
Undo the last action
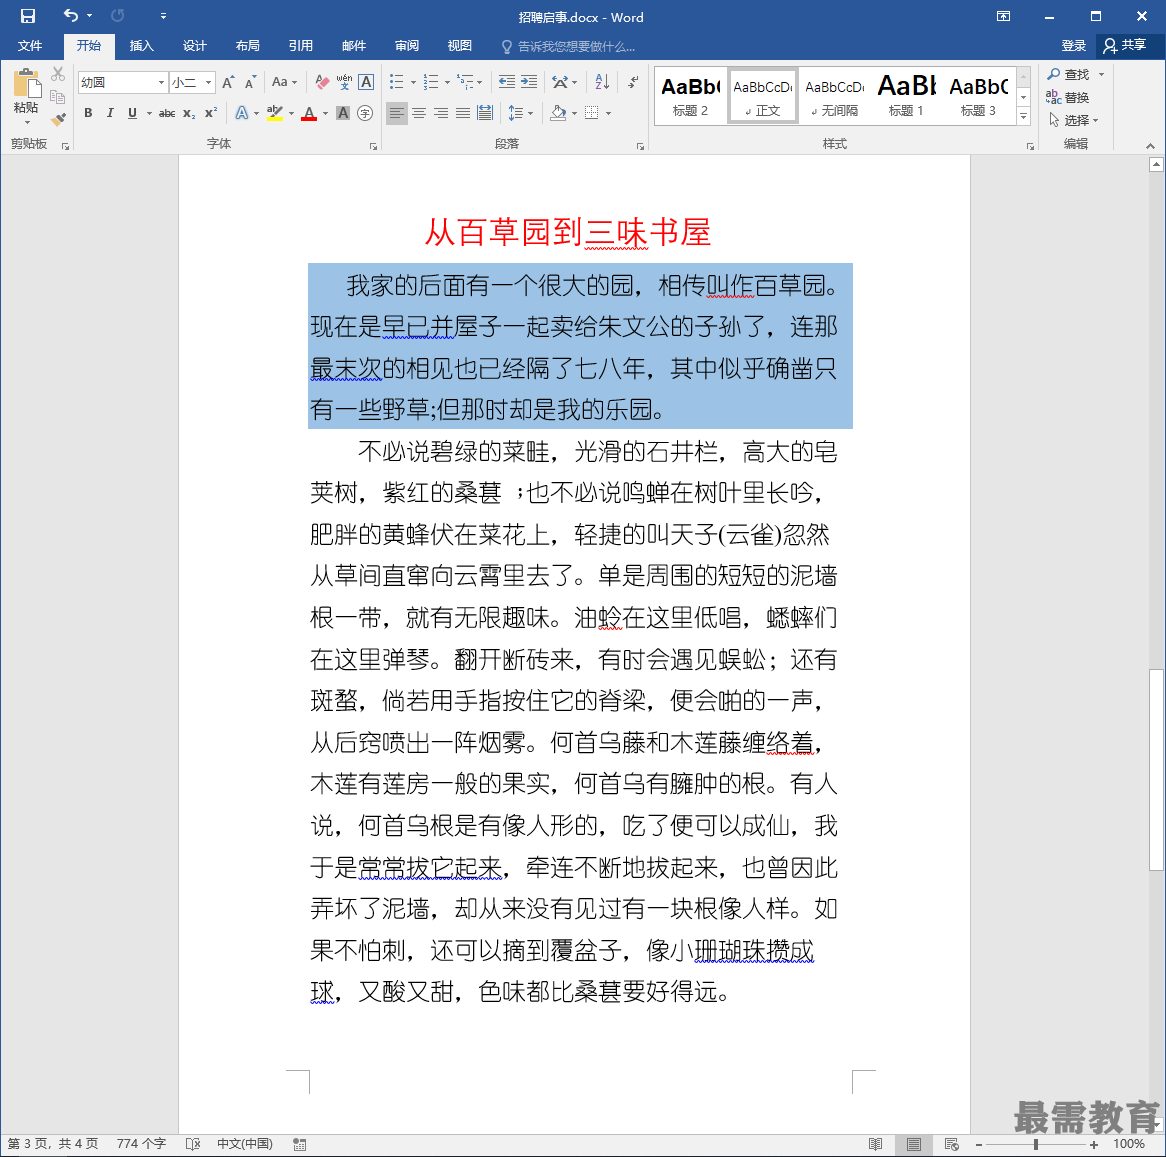coord(71,16)
